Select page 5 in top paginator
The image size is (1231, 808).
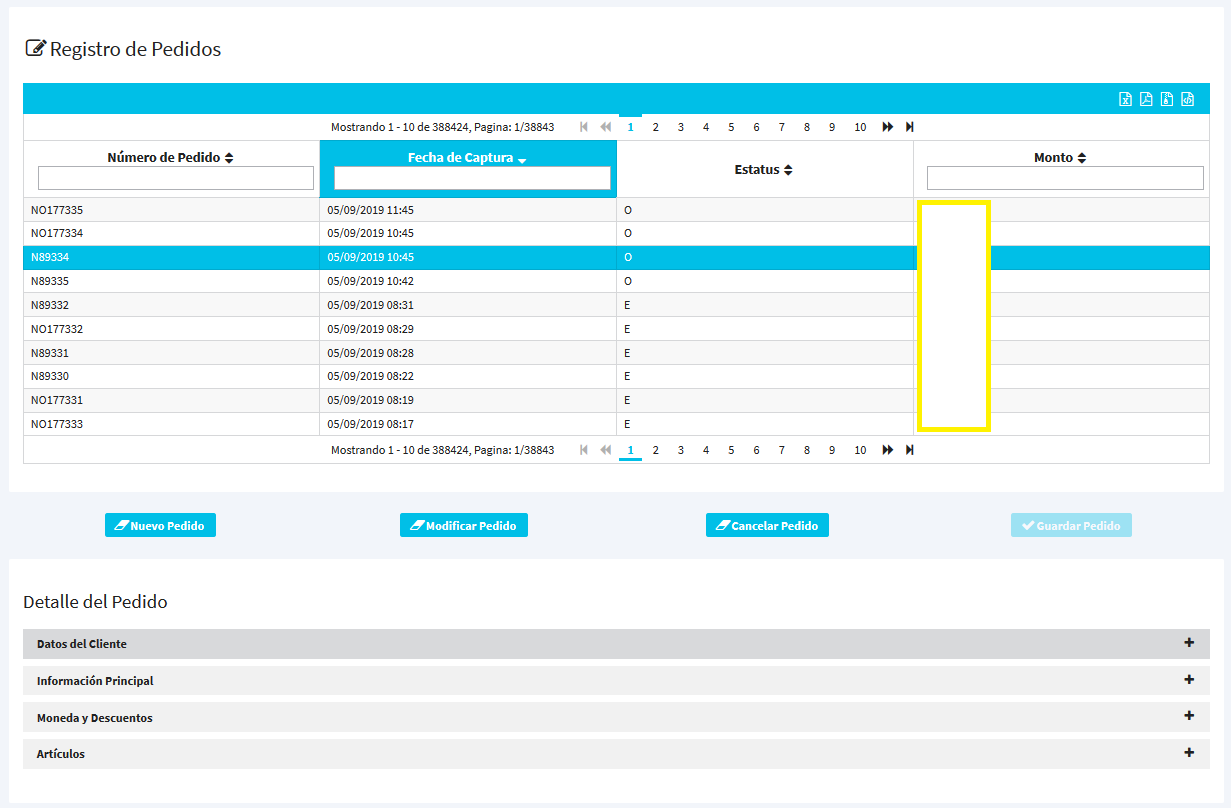(731, 127)
